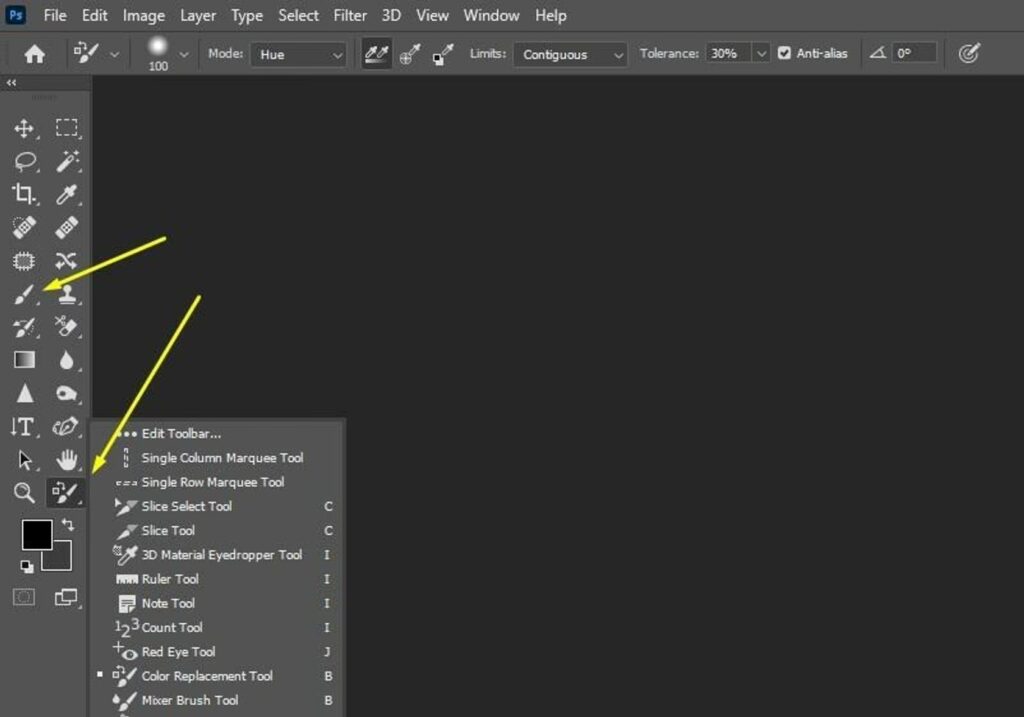Open the Filter menu

pos(350,15)
